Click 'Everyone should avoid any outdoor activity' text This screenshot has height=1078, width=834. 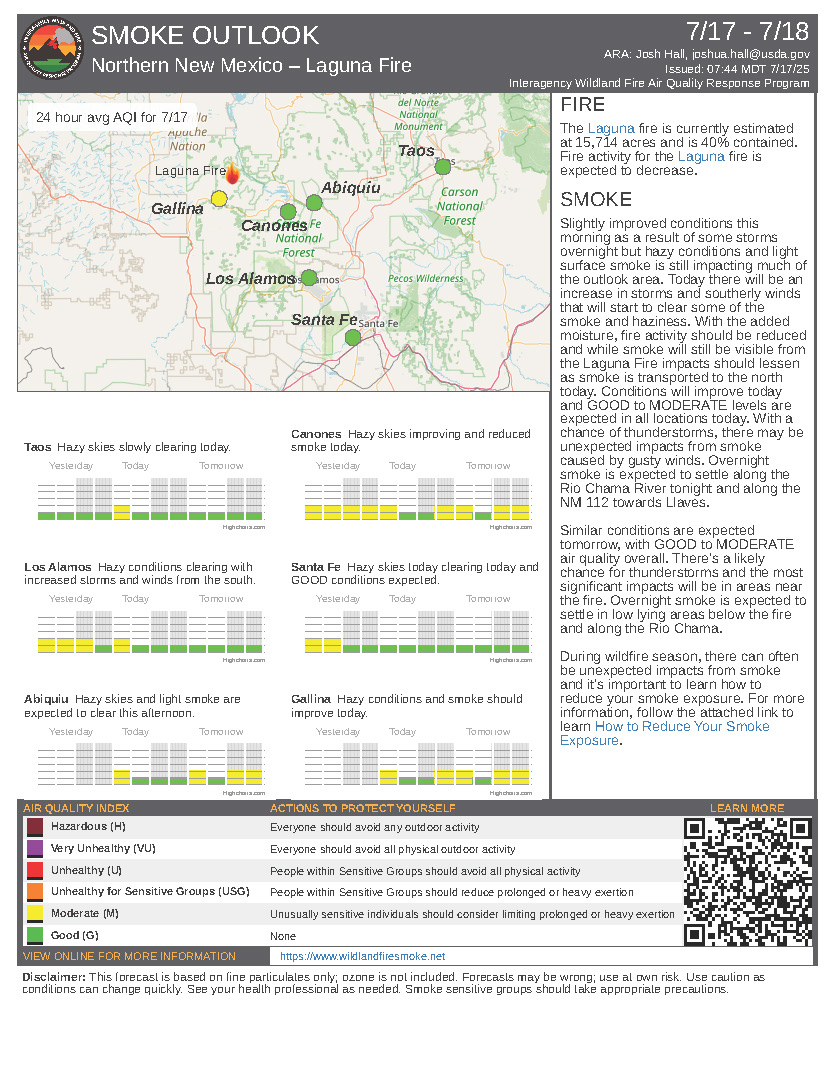[375, 828]
